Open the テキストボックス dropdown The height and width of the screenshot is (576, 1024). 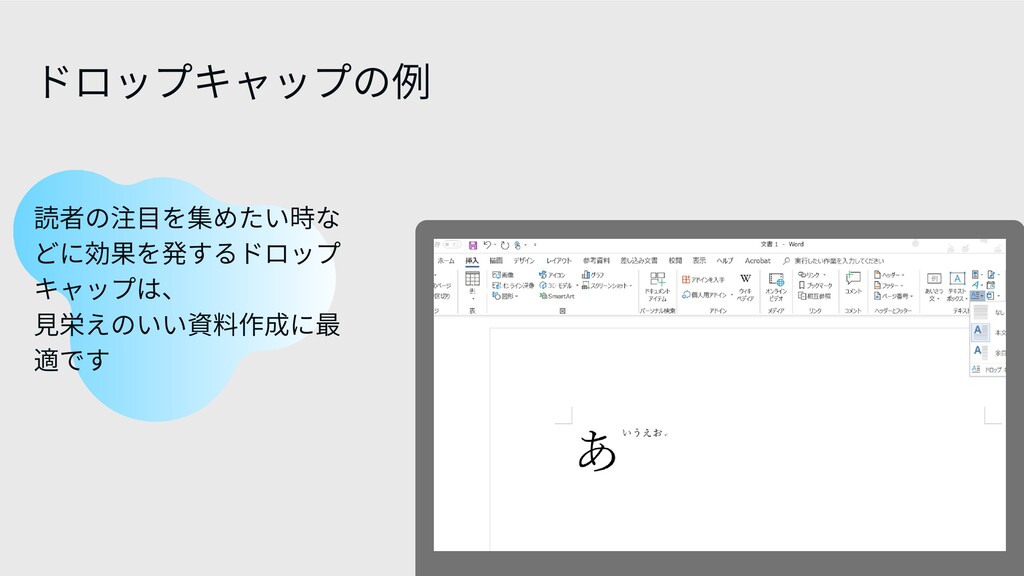(957, 287)
